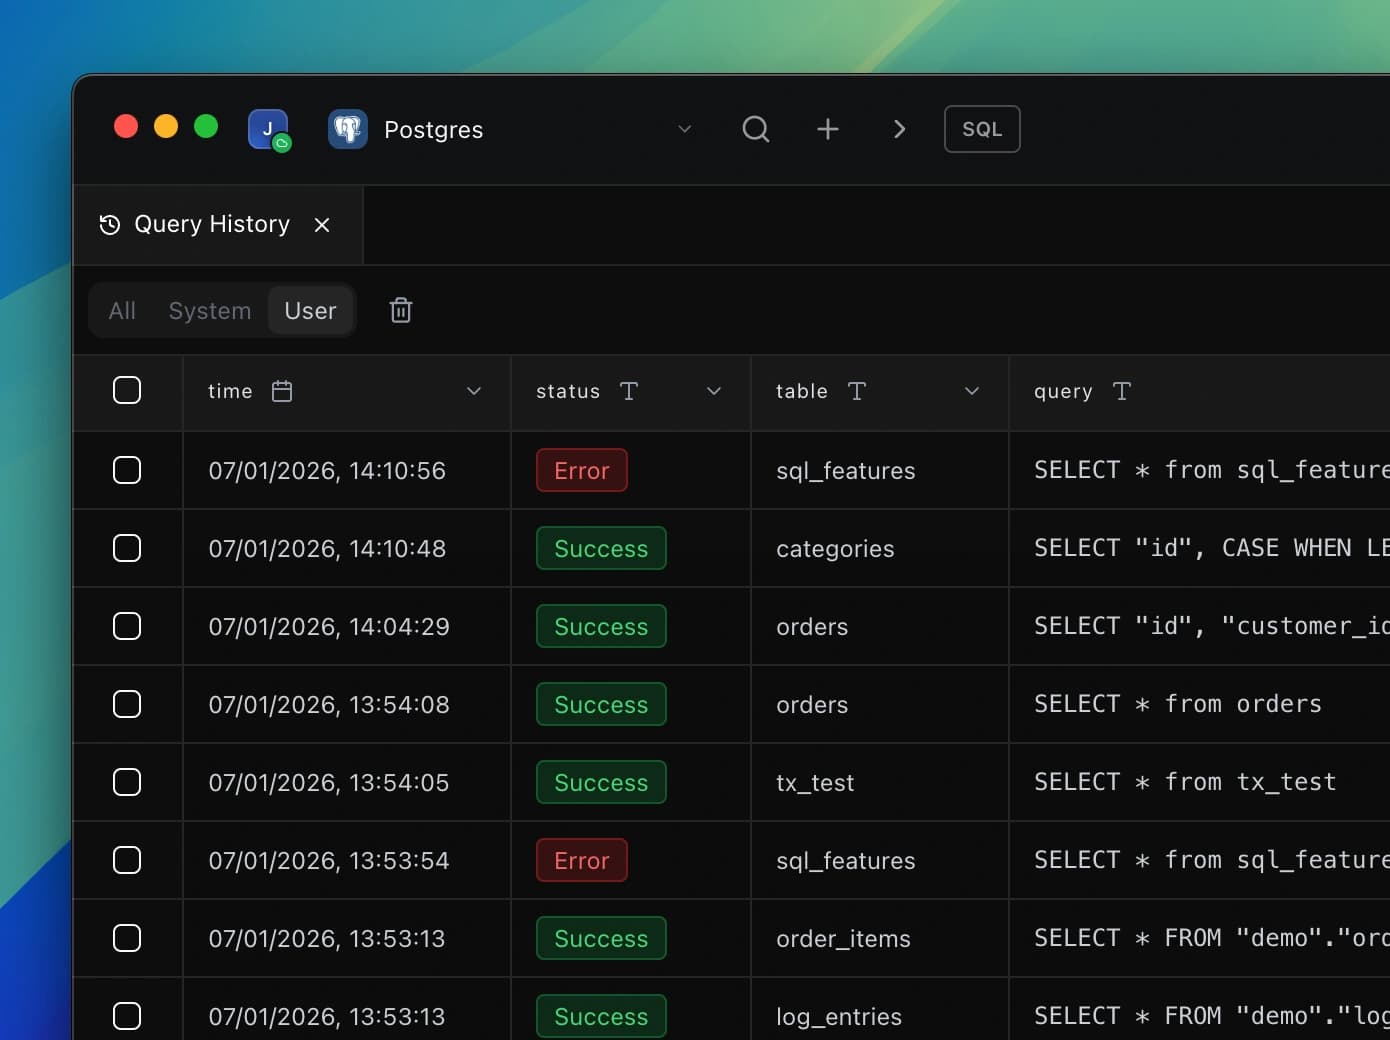Image resolution: width=1390 pixels, height=1040 pixels.
Task: Open the calendar filter on the time column
Action: coord(281,391)
